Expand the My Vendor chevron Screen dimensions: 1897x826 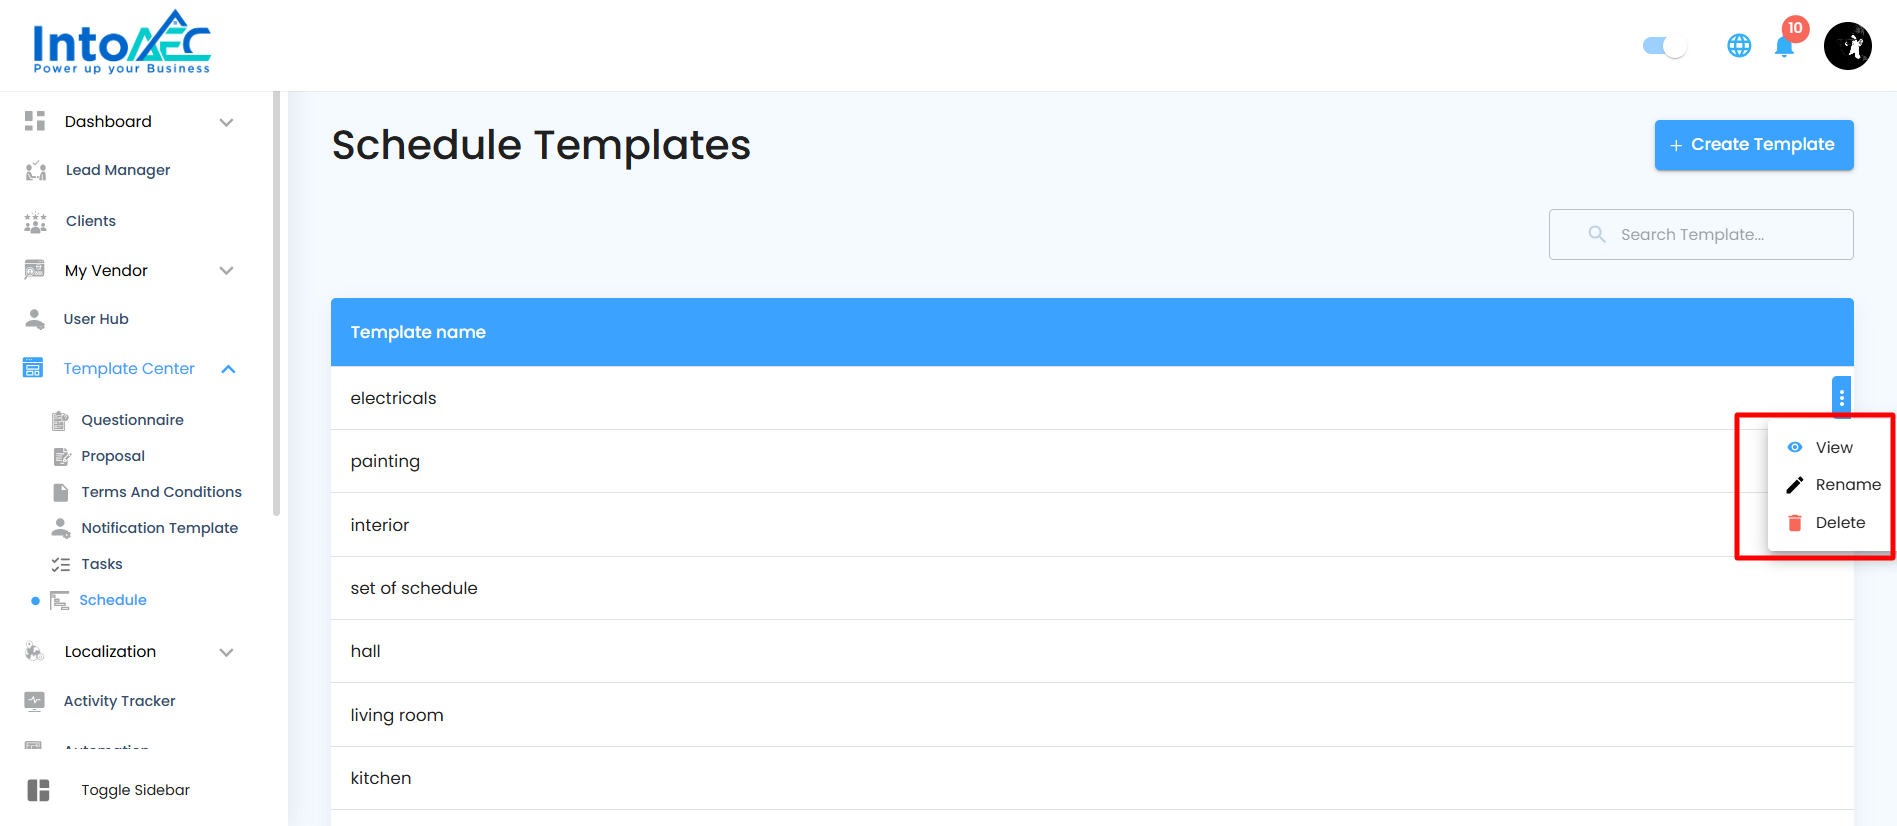226,271
